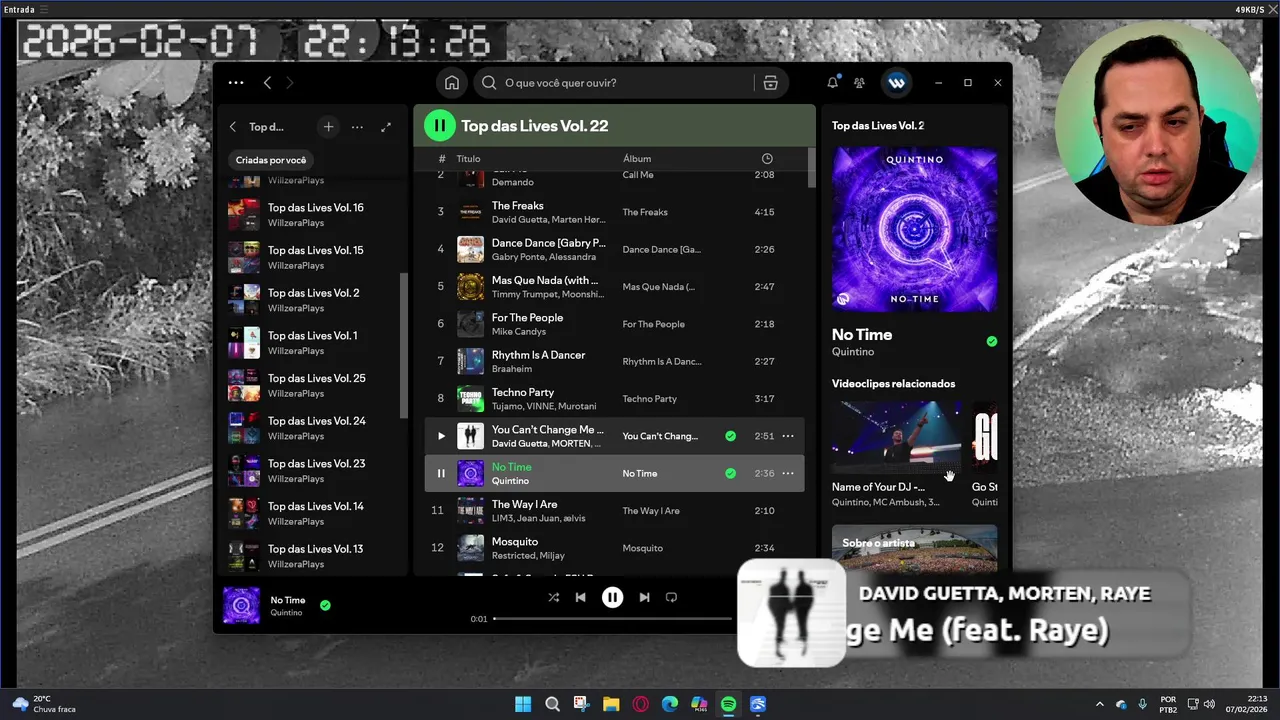Image resolution: width=1280 pixels, height=720 pixels.
Task: Sort tracks by Álbum column header
Action: pyautogui.click(x=637, y=159)
